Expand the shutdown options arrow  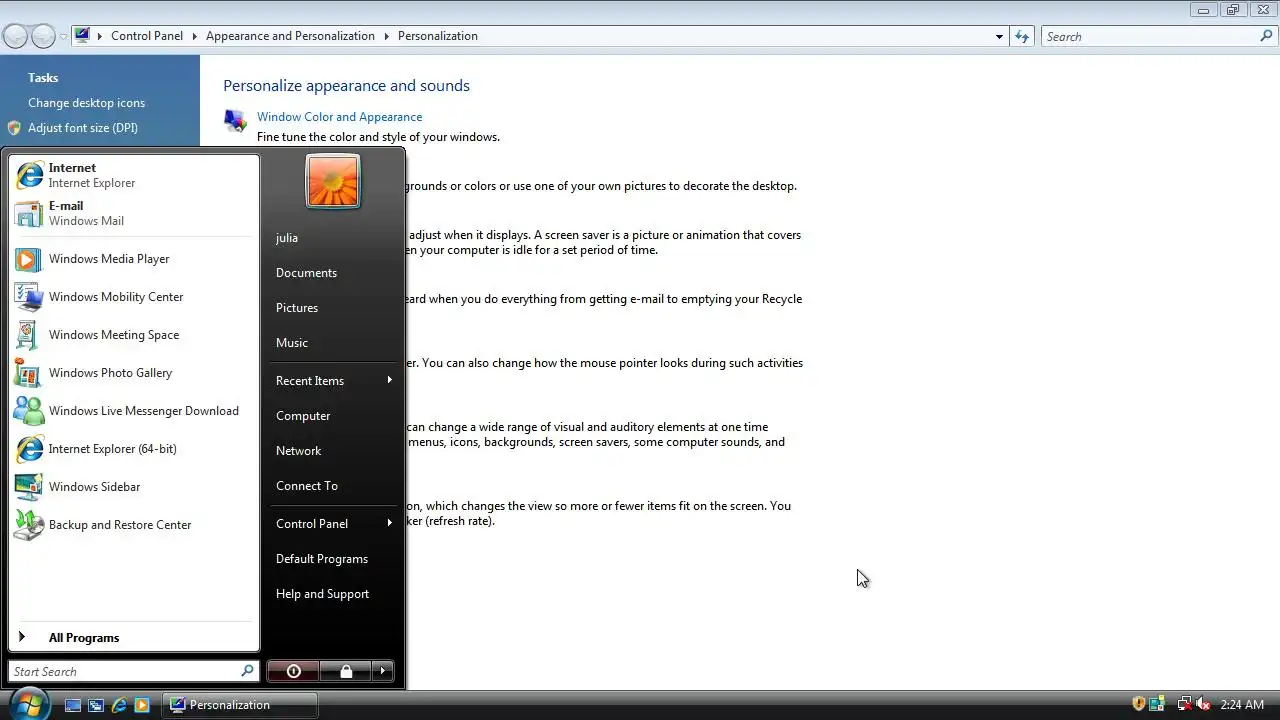coord(383,671)
